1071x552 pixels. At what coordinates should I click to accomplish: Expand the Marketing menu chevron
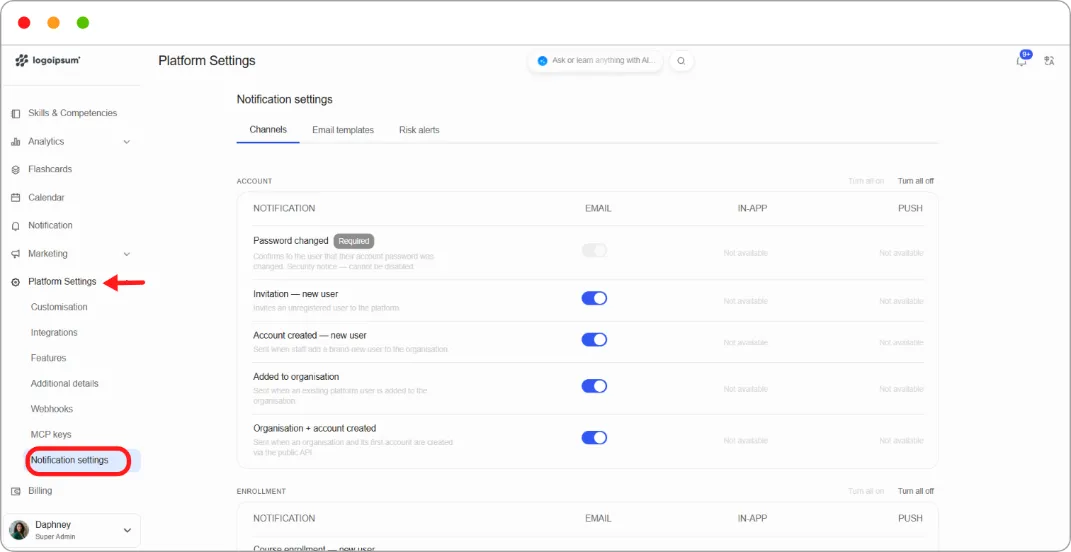click(126, 253)
